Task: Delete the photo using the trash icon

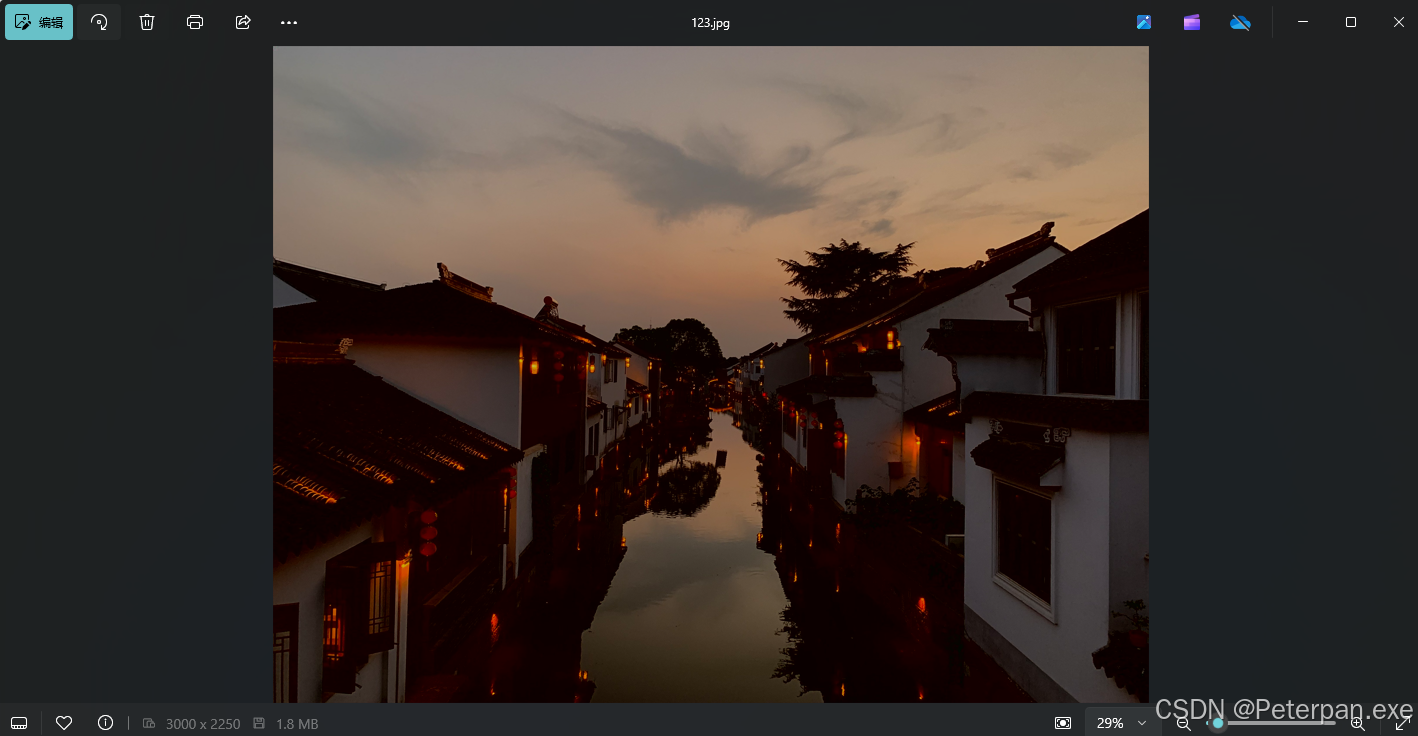Action: [147, 22]
